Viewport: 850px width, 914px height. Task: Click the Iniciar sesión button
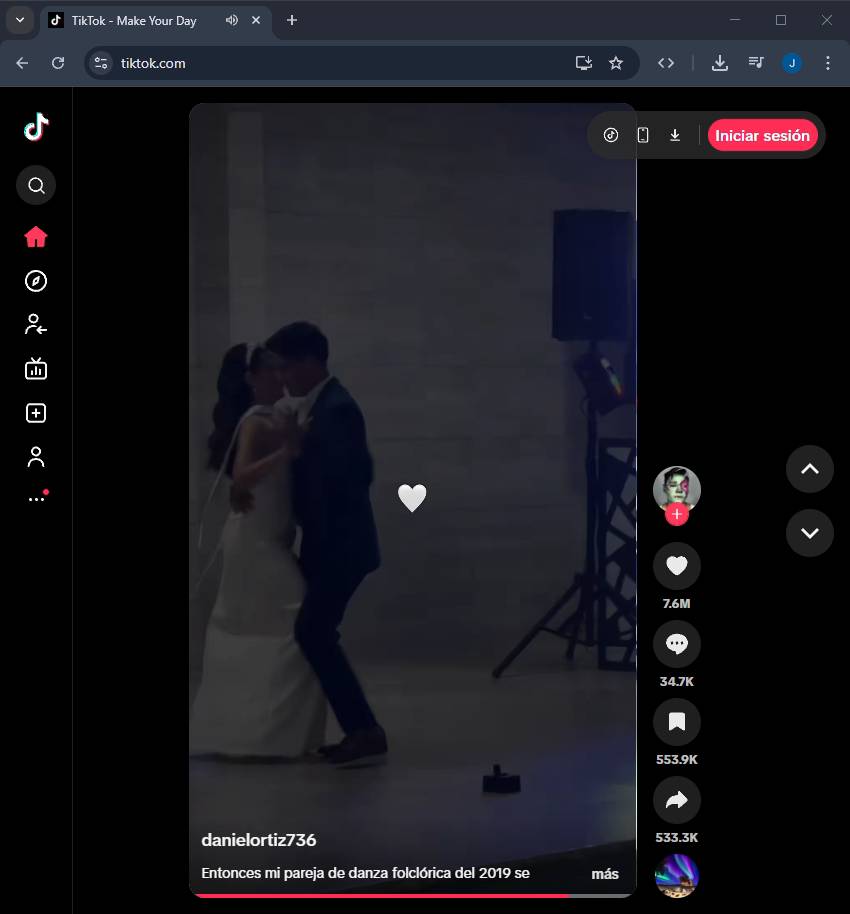pos(762,135)
